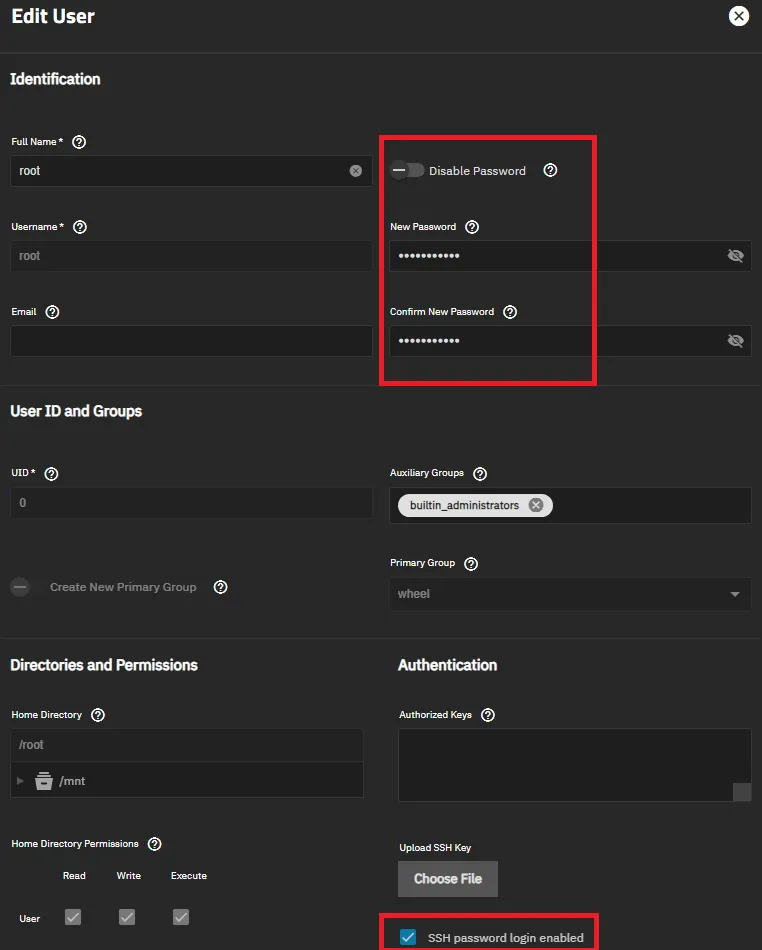Click the Email input field
Screen dimensions: 762x950
[191, 341]
